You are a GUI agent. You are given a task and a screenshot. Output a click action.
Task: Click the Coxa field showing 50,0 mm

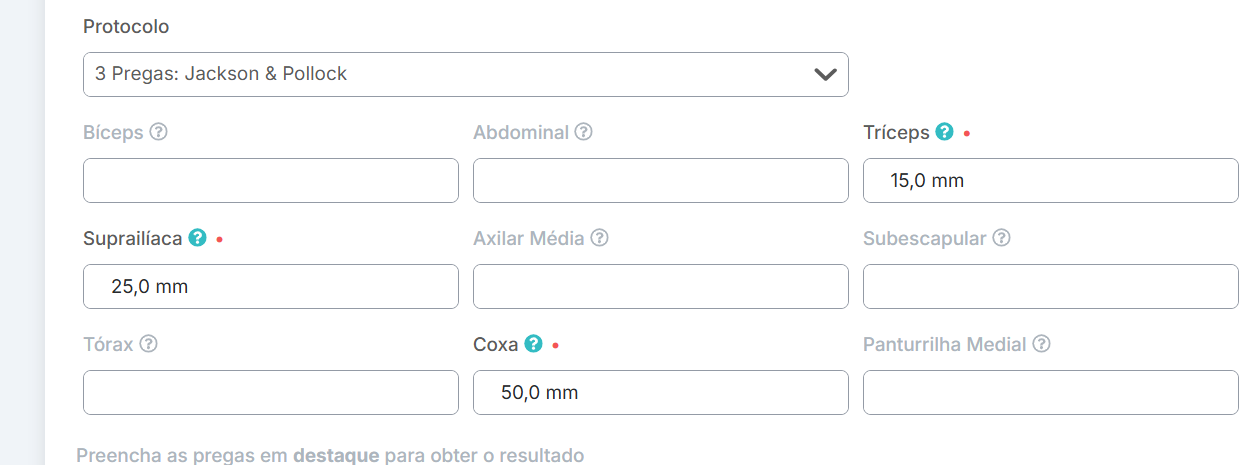[x=660, y=393]
